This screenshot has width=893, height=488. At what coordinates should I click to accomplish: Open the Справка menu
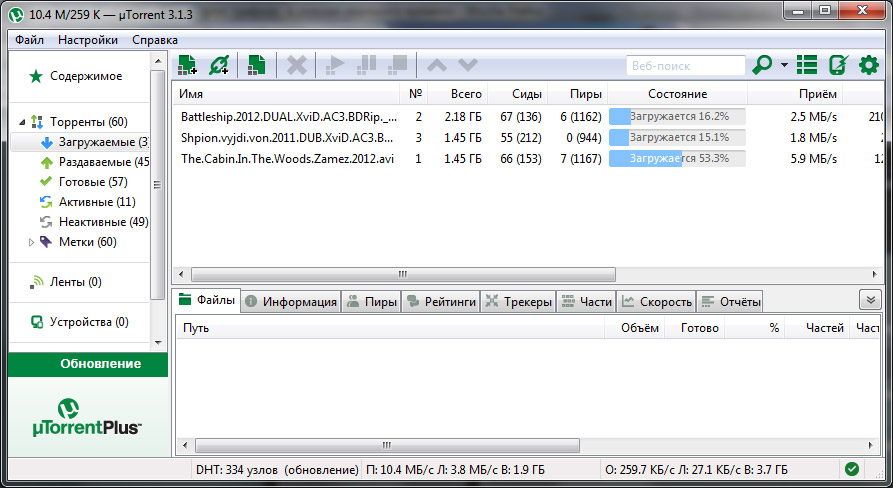pos(155,40)
